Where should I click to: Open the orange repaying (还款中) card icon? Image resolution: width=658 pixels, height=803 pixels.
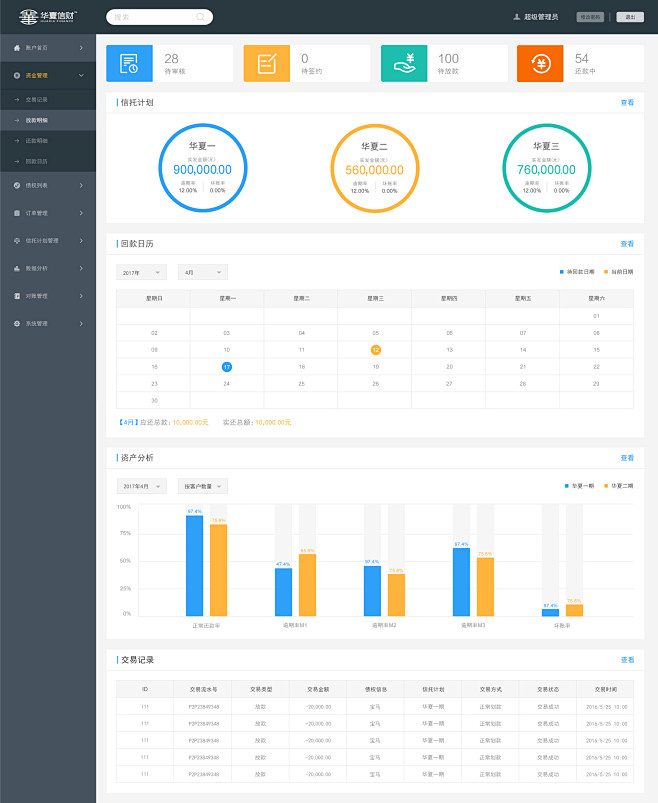click(540, 64)
